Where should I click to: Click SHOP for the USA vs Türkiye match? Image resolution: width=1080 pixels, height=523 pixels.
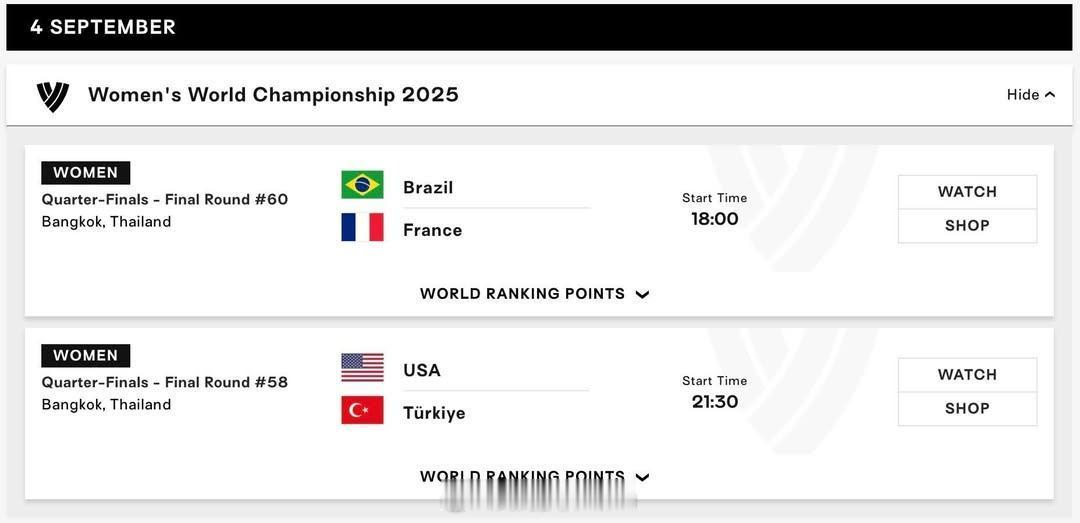[x=967, y=409]
